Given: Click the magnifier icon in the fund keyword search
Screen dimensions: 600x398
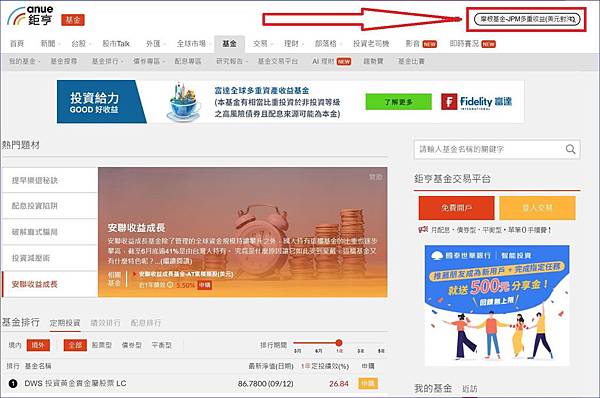Looking at the screenshot, I should 570,149.
